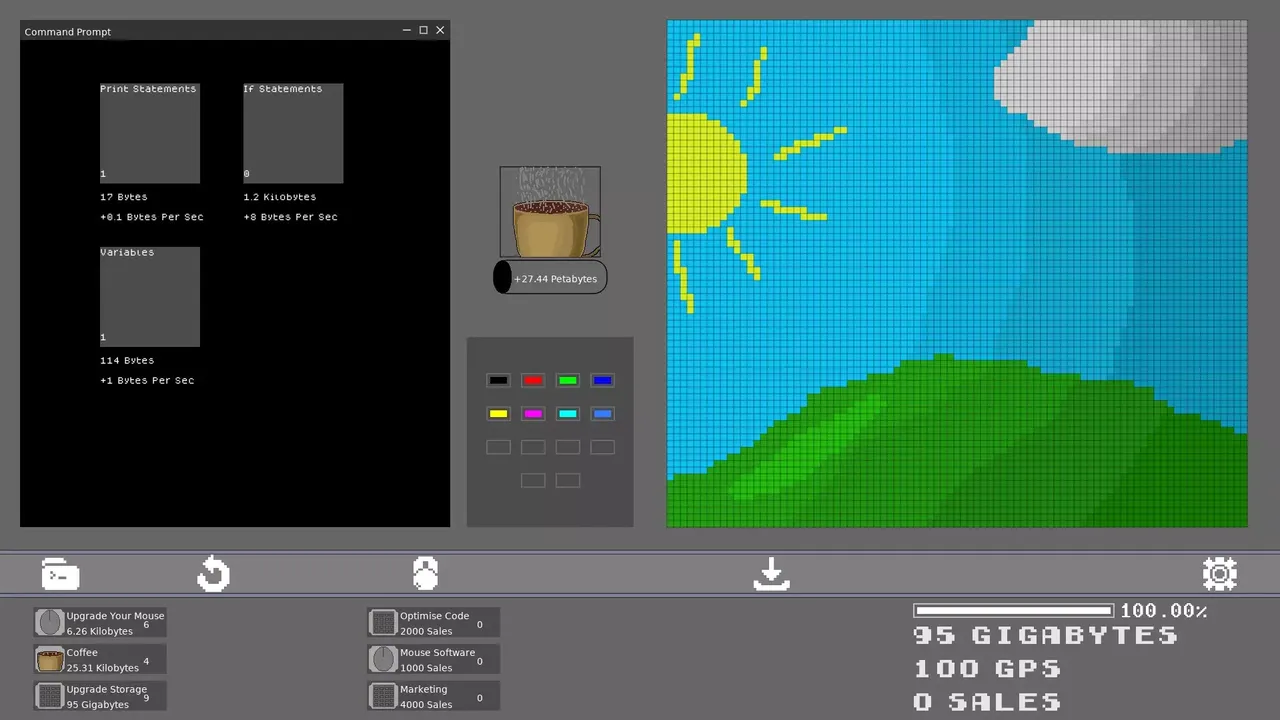The image size is (1280, 720).
Task: Click the 95 GIGABYTES counter text
Action: click(x=1045, y=635)
